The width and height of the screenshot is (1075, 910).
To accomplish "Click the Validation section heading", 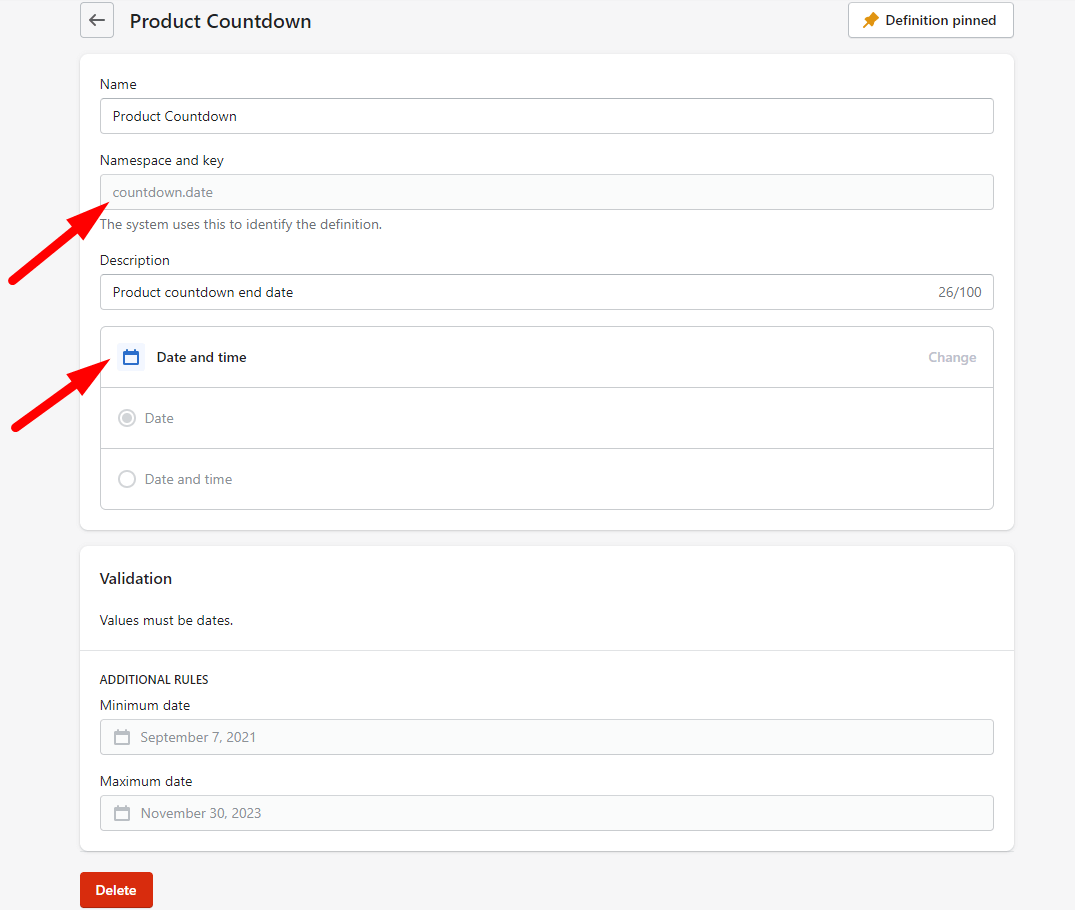I will click(x=136, y=579).
